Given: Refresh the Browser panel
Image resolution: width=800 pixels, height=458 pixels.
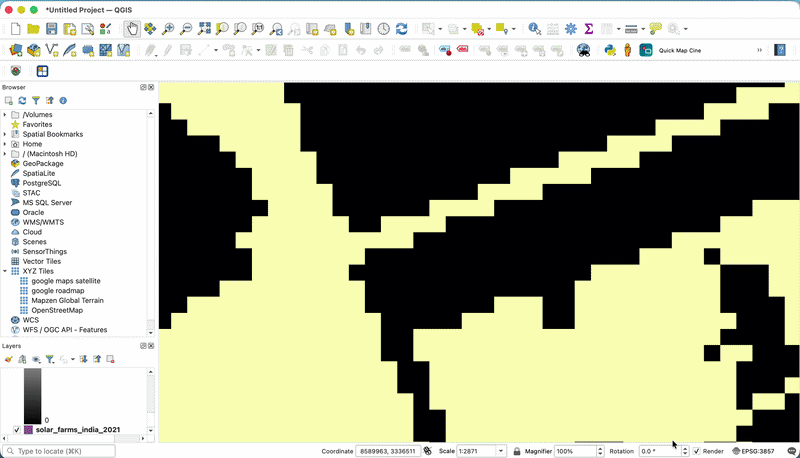Looking at the screenshot, I should (x=22, y=100).
